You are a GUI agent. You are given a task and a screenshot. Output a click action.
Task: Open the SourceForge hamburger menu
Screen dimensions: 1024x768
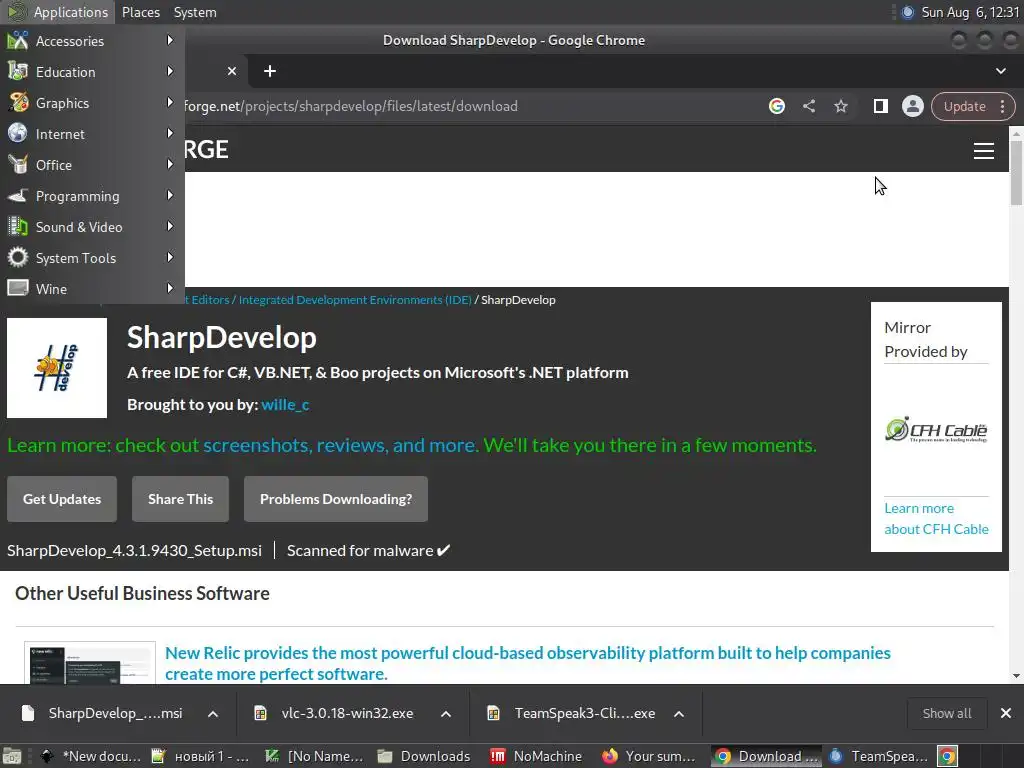(984, 151)
